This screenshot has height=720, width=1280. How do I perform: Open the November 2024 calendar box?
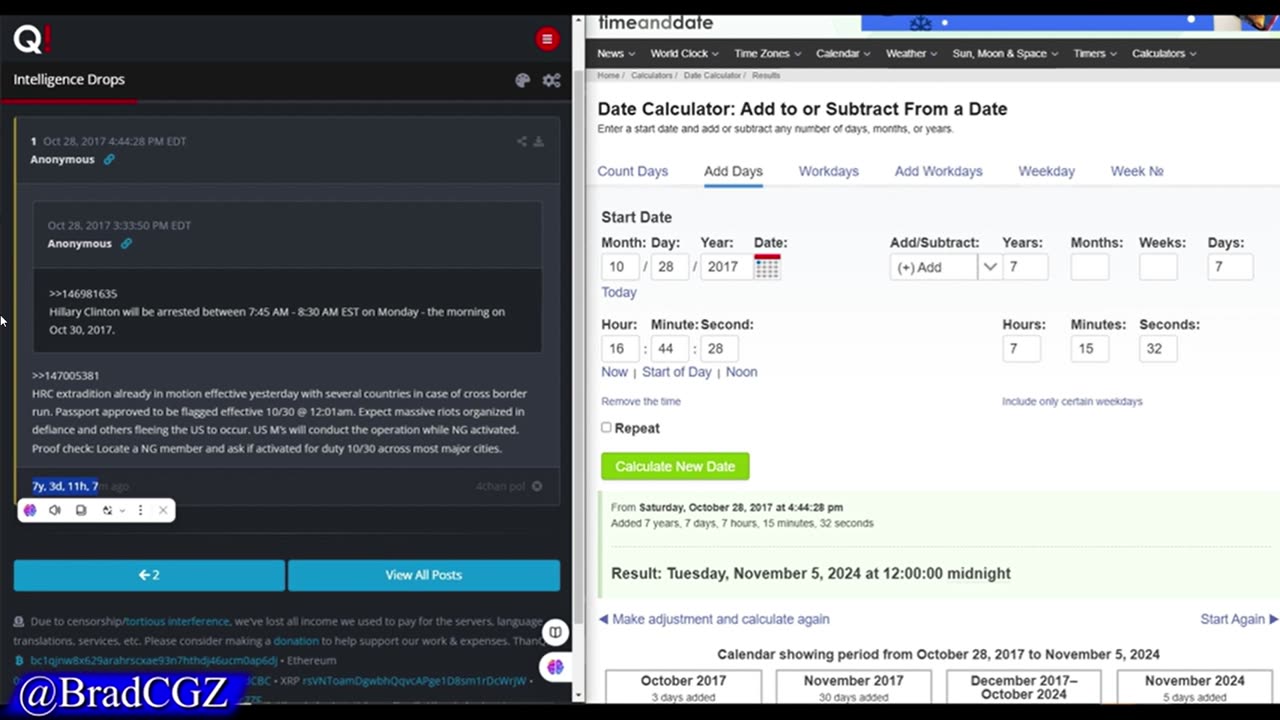(1195, 687)
